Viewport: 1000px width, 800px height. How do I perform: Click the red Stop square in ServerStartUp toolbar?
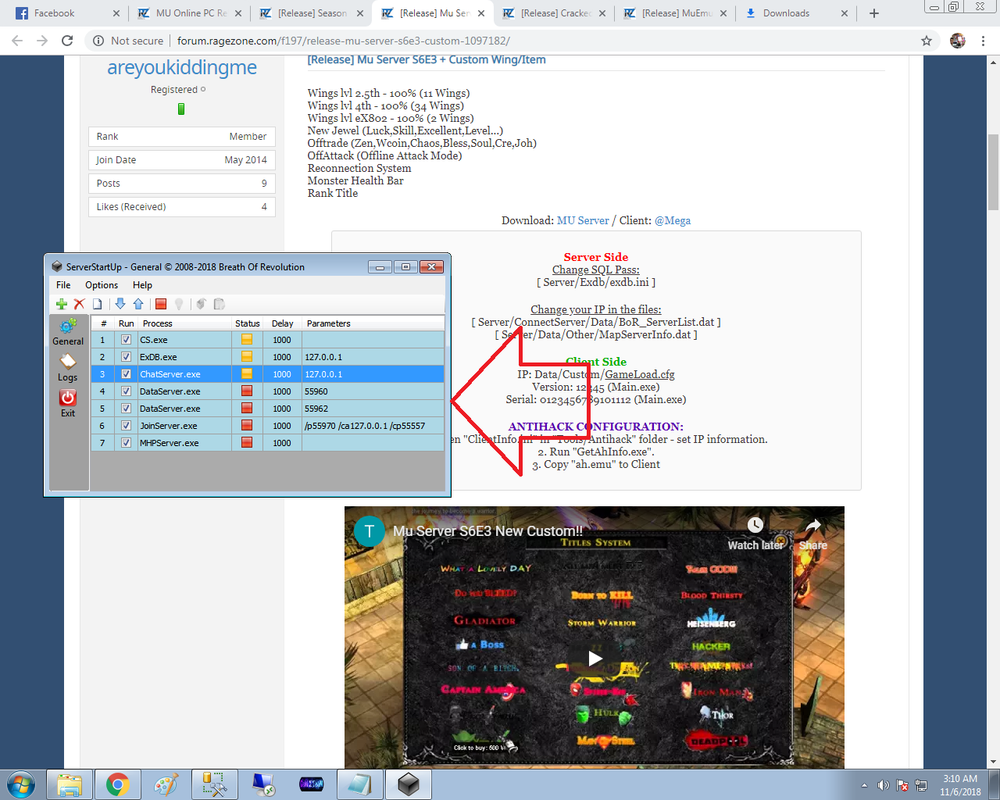pyautogui.click(x=161, y=304)
